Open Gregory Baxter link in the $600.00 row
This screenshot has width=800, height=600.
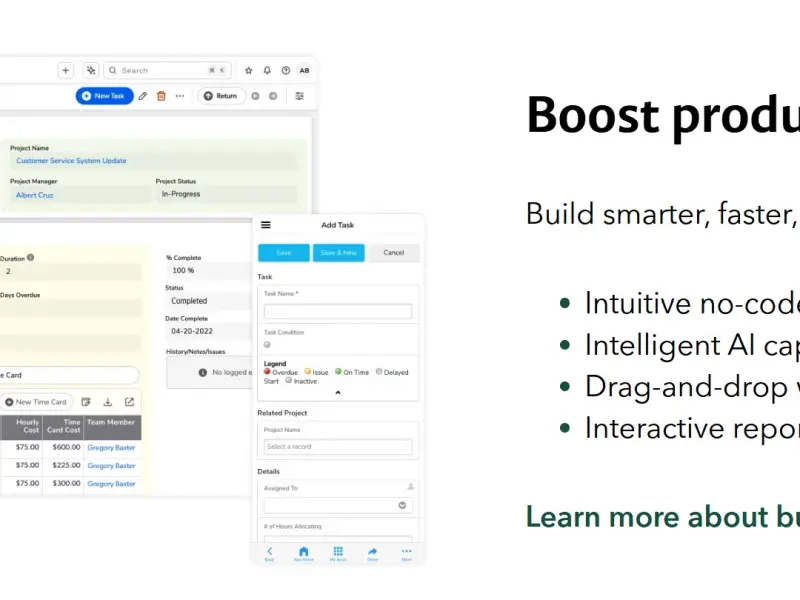pyautogui.click(x=111, y=447)
